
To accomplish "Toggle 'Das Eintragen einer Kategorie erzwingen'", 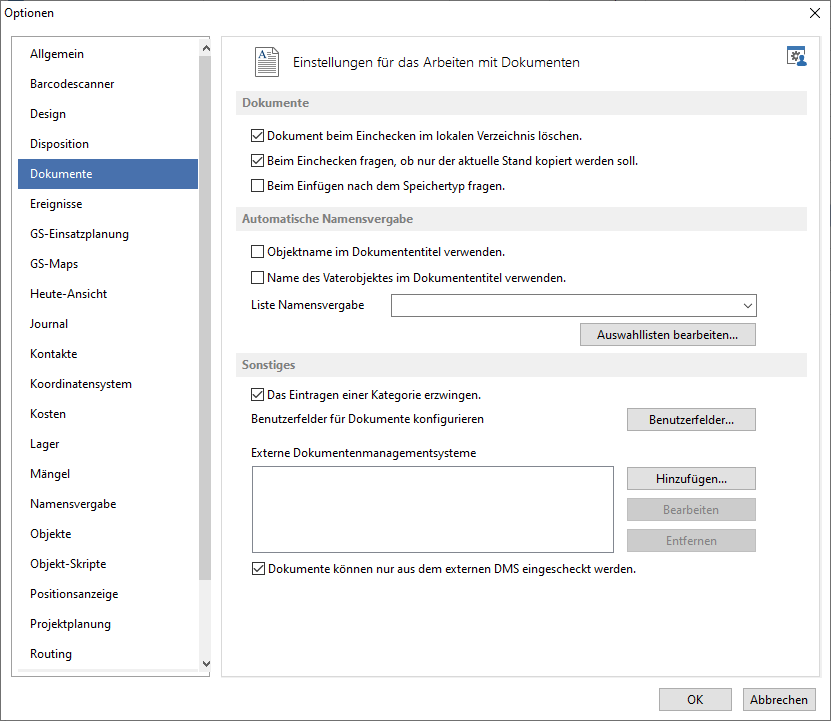I will tap(258, 394).
